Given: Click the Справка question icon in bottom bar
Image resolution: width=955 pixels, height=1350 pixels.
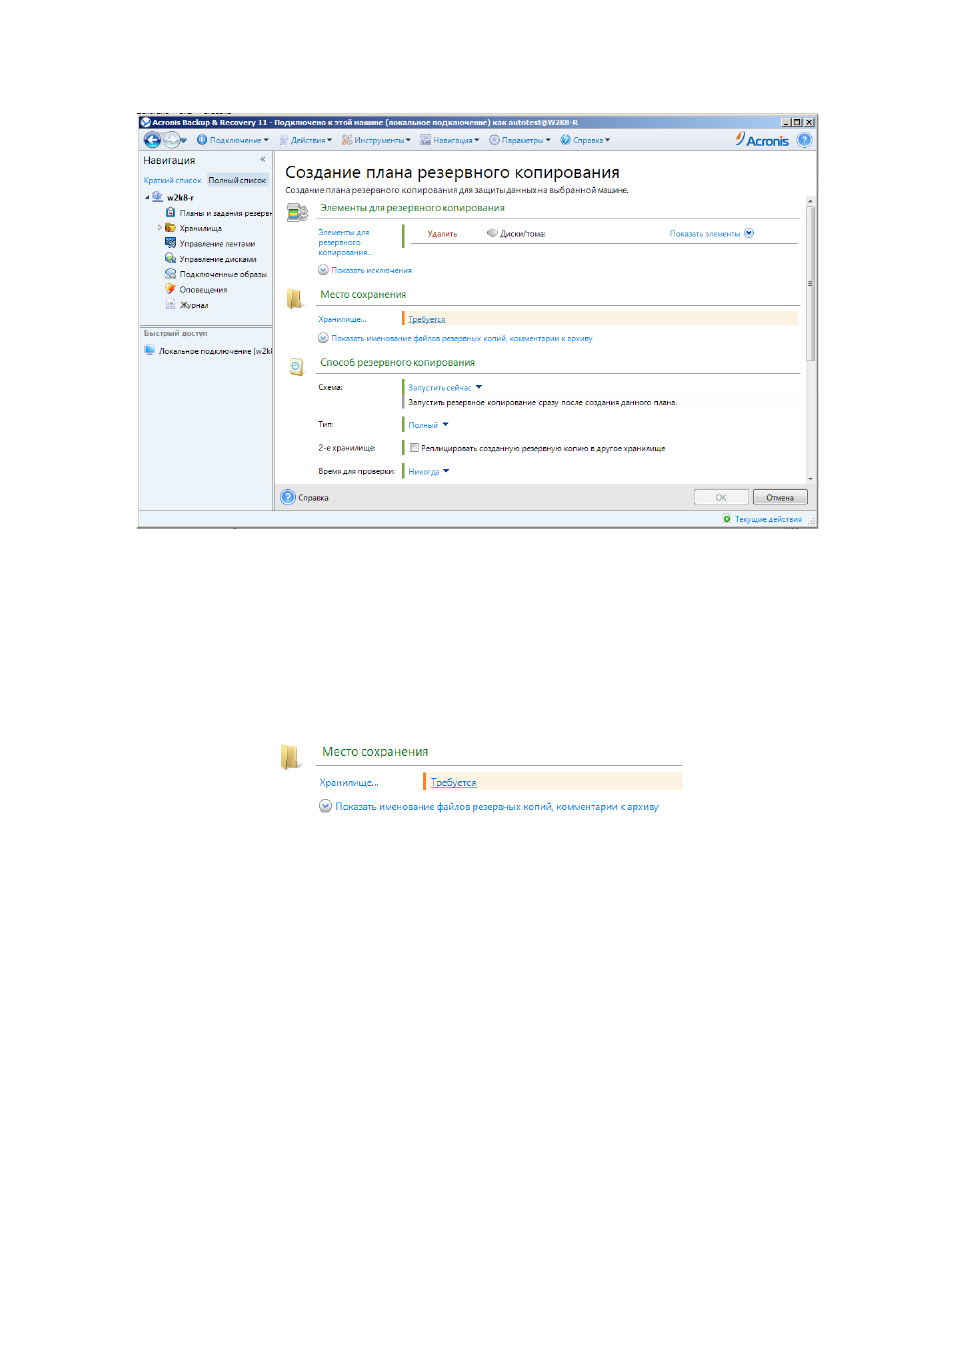Looking at the screenshot, I should click(x=288, y=497).
